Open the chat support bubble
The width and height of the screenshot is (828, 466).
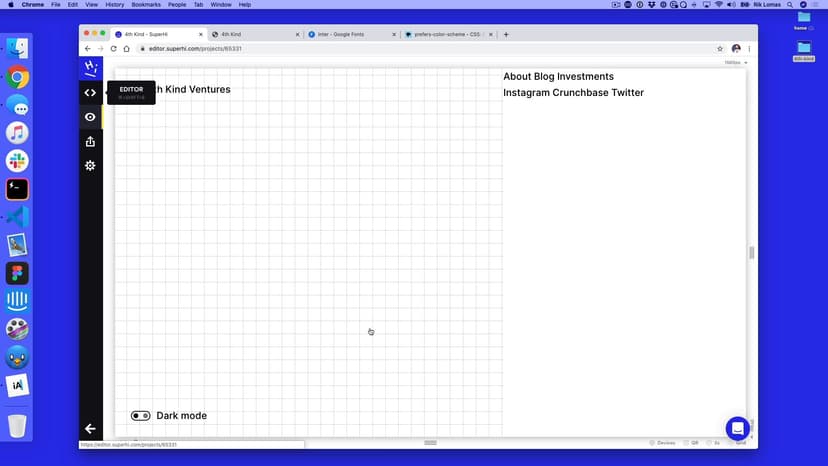737,428
